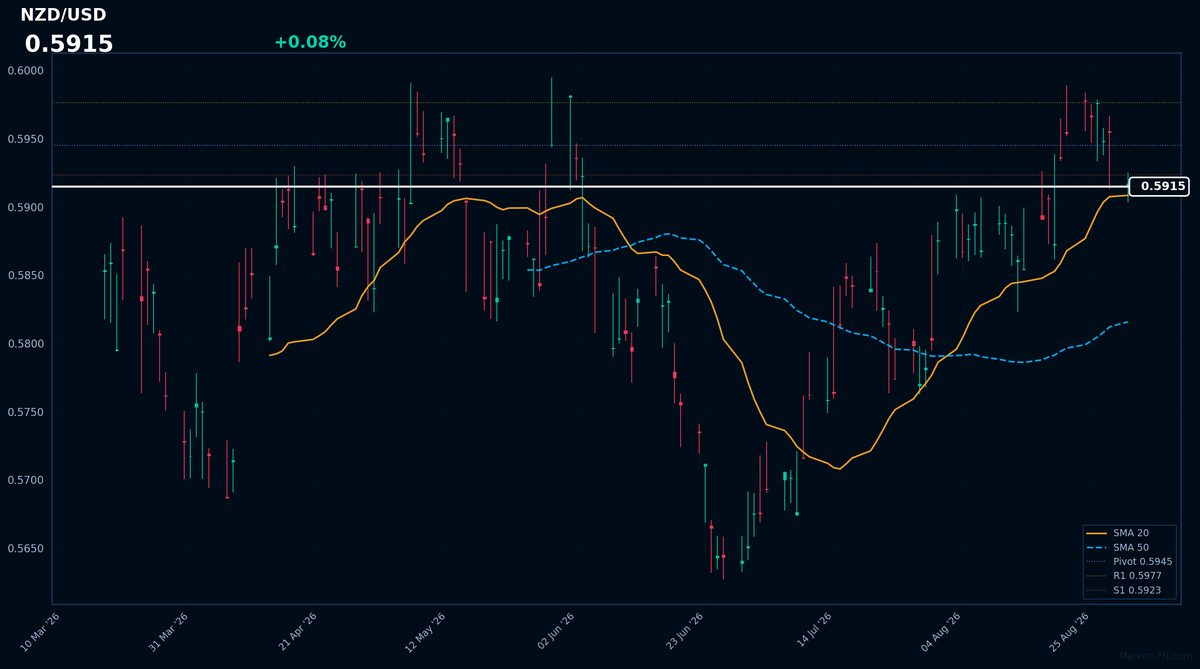Click the NZD/USD pair title
The width and height of the screenshot is (1200, 669).
[x=63, y=15]
